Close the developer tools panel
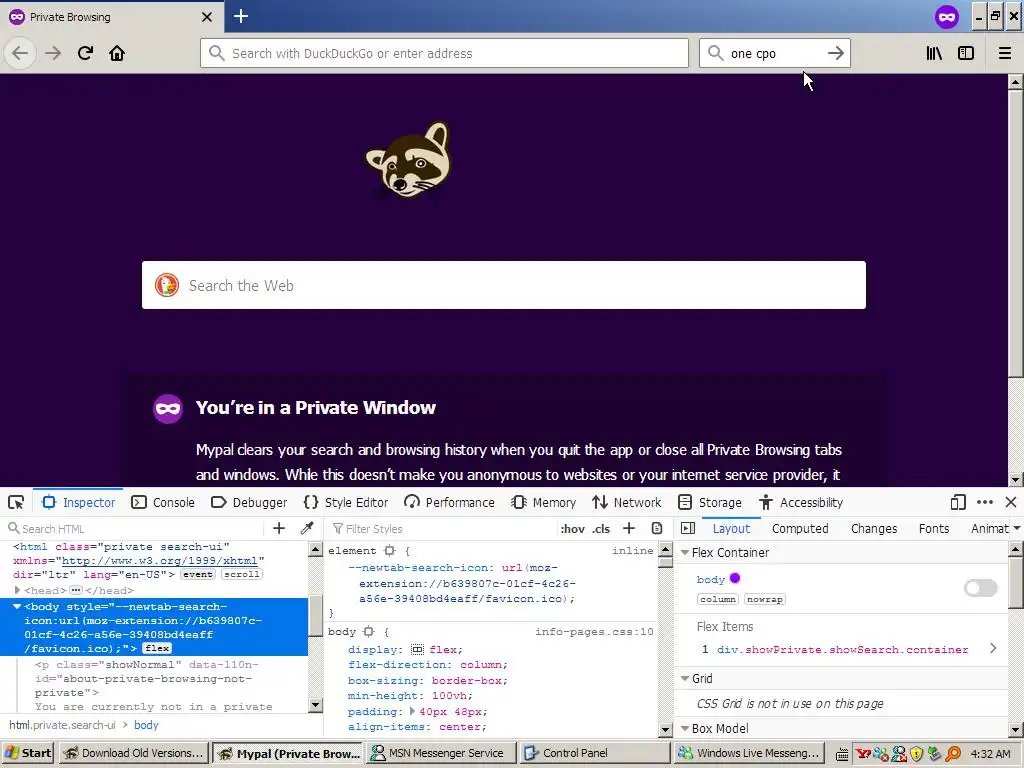The image size is (1024, 768). [x=1011, y=502]
